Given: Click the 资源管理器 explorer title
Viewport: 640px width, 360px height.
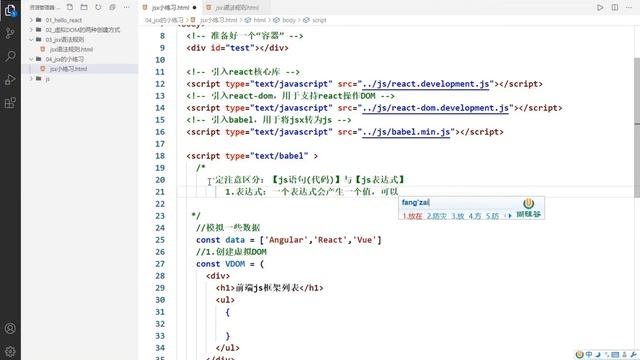Looking at the screenshot, I should click(x=45, y=7).
